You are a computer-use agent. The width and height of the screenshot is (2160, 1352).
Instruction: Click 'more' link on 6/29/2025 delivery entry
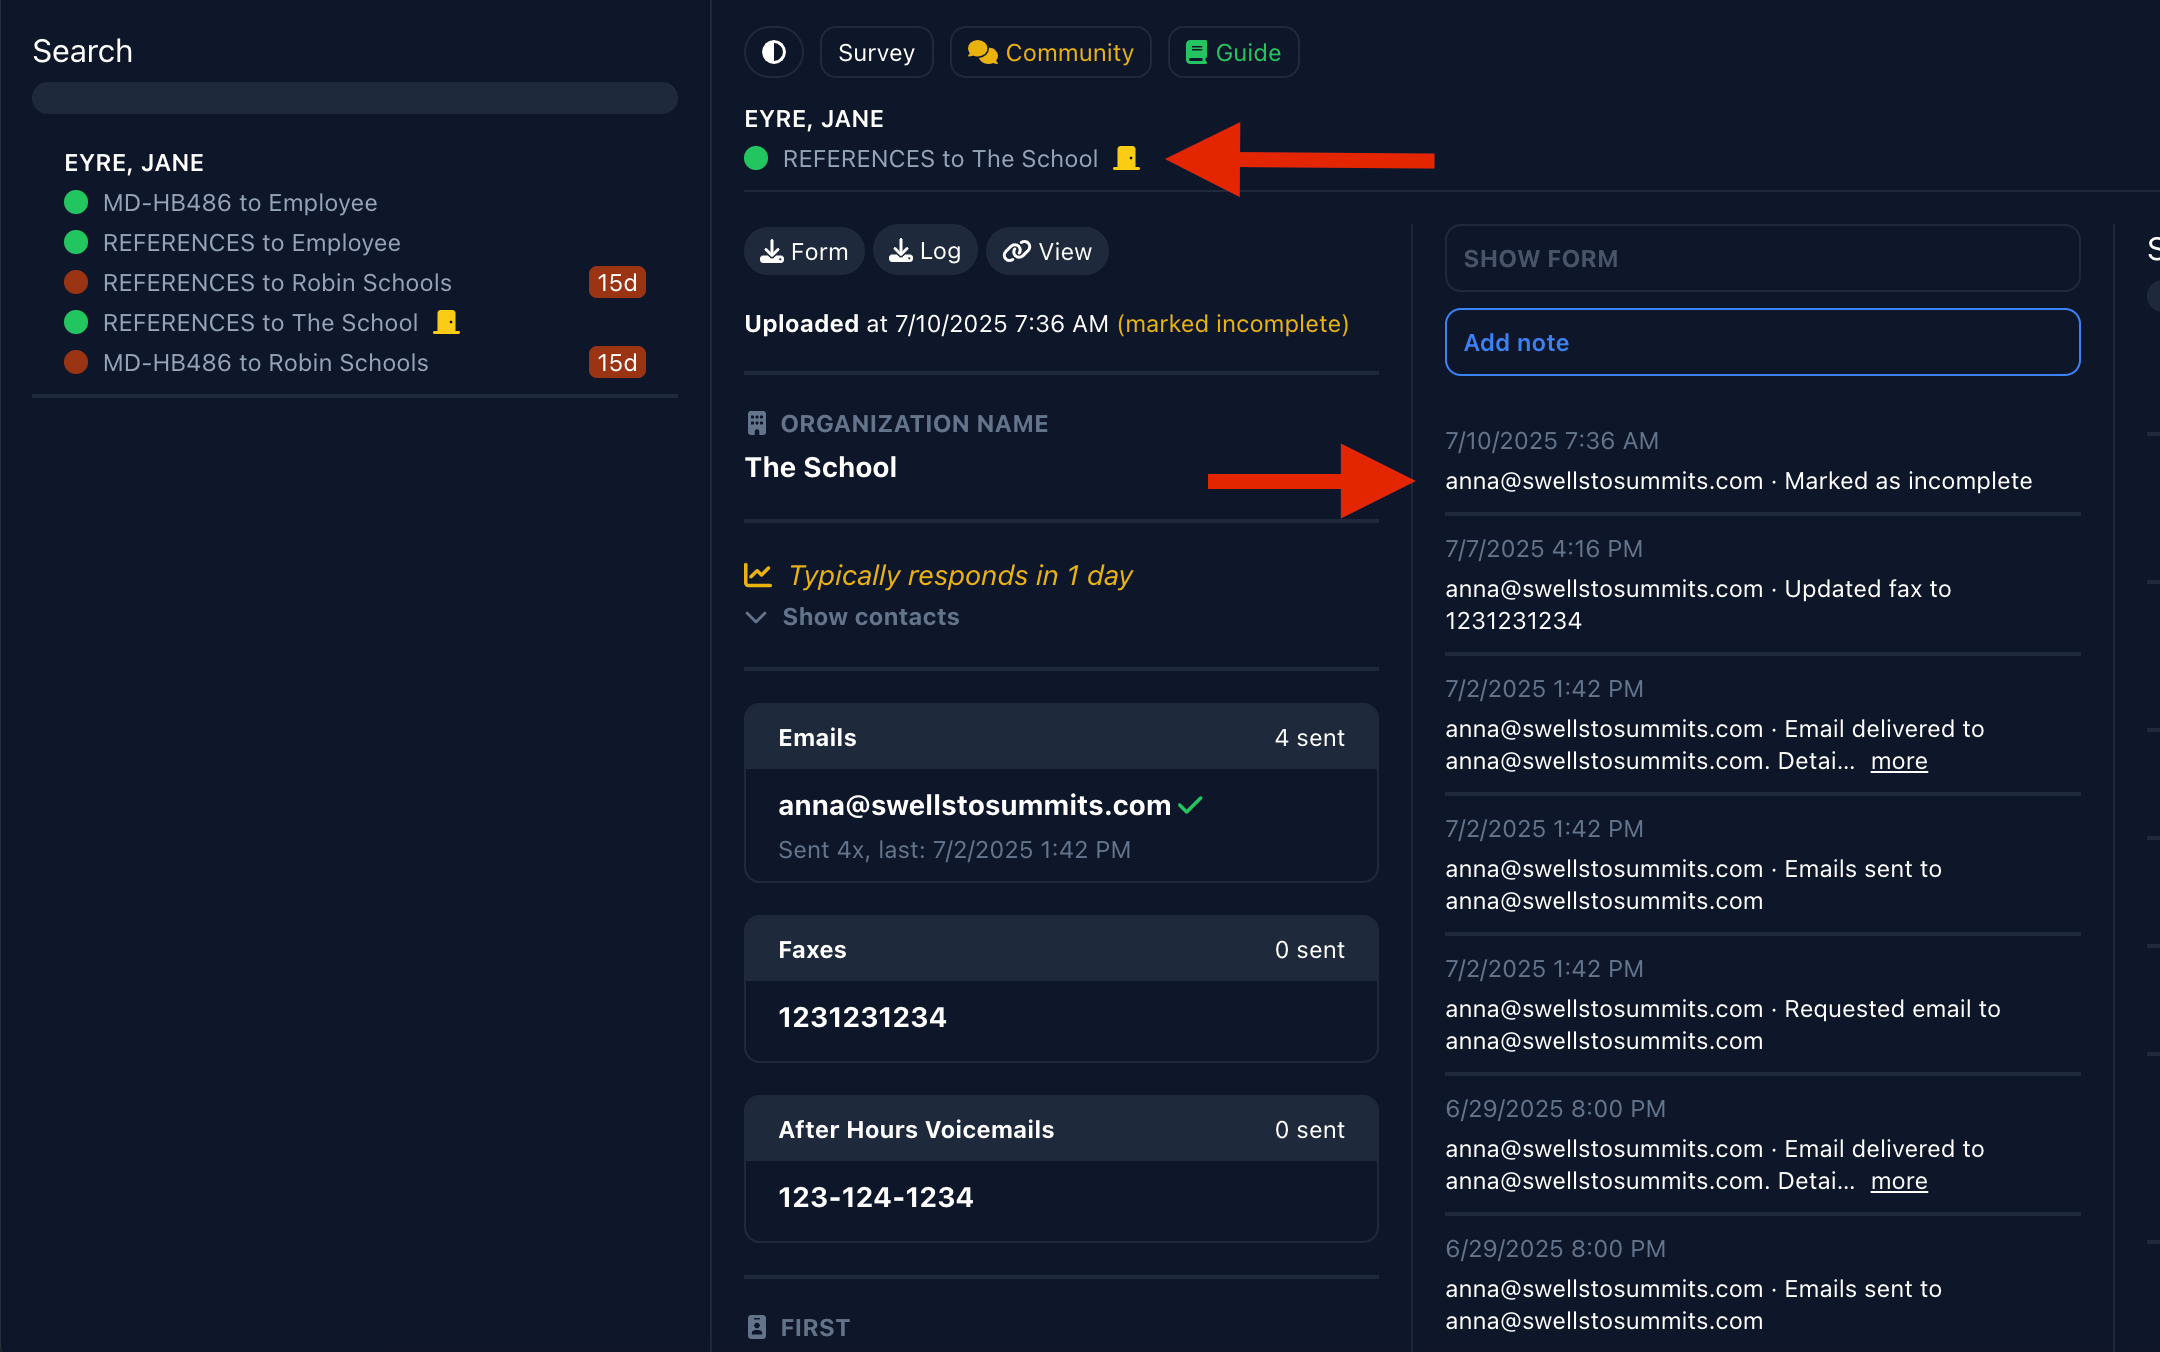[1898, 1181]
